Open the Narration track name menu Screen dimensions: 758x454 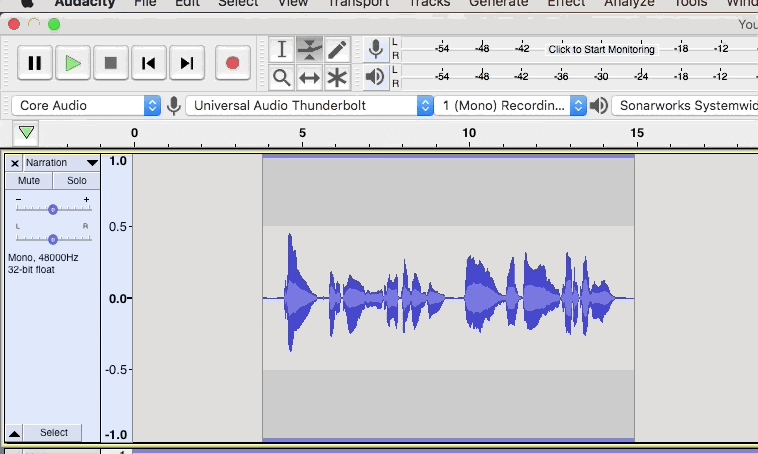60,163
